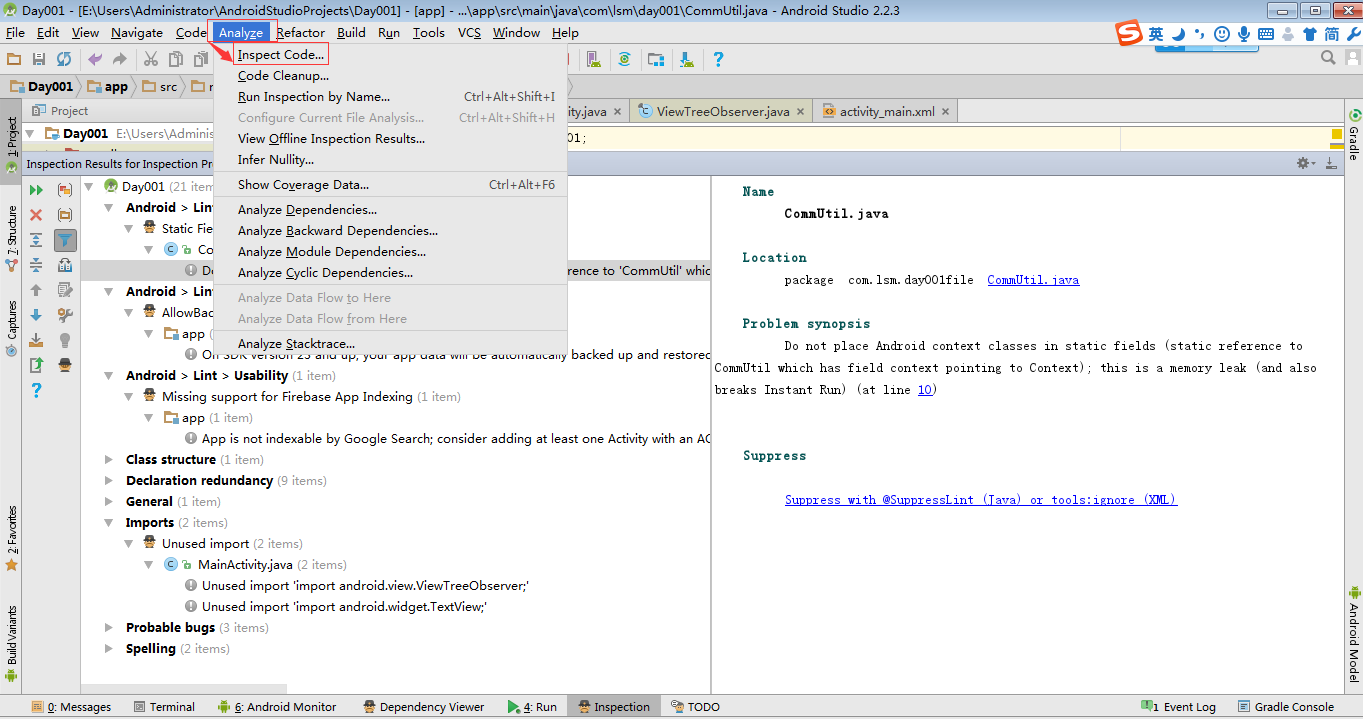Expand the Spelling node
Screen dimensions: 1363x719
(109, 649)
